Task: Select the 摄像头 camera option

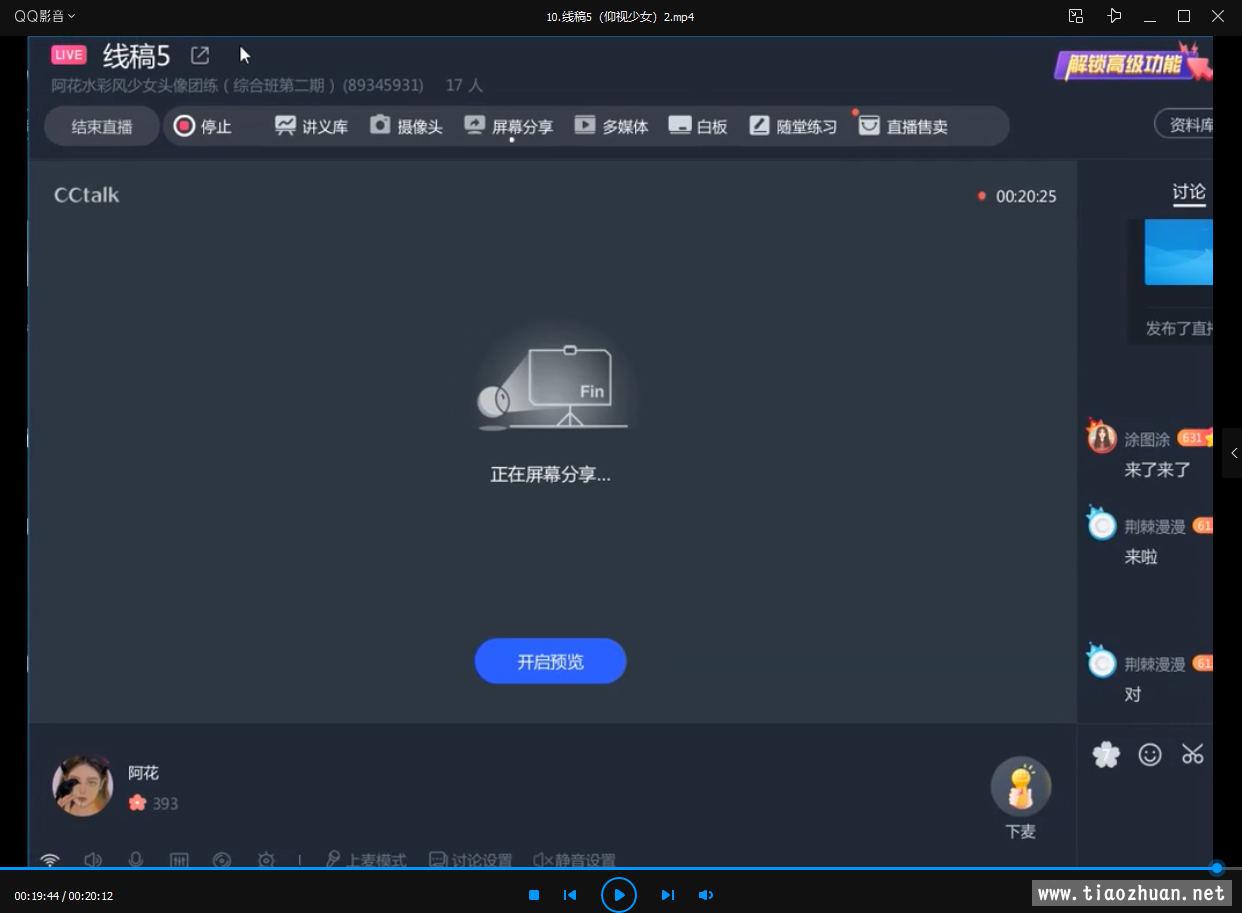Action: [406, 127]
